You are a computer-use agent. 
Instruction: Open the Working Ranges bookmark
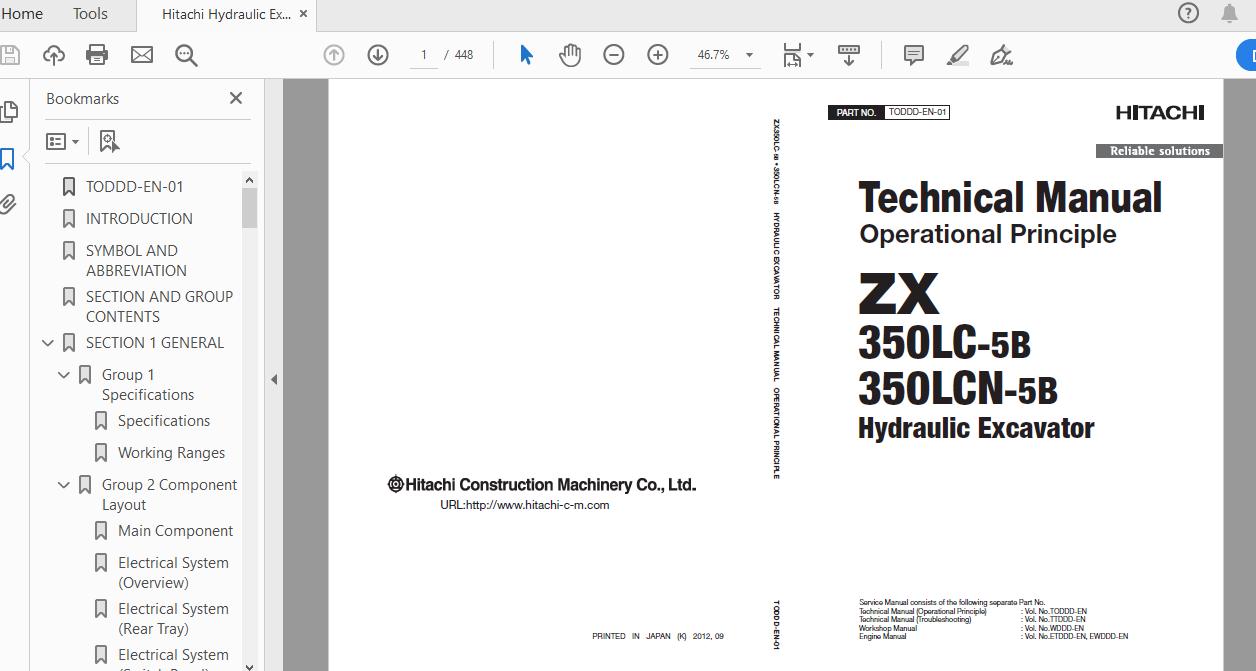click(171, 453)
